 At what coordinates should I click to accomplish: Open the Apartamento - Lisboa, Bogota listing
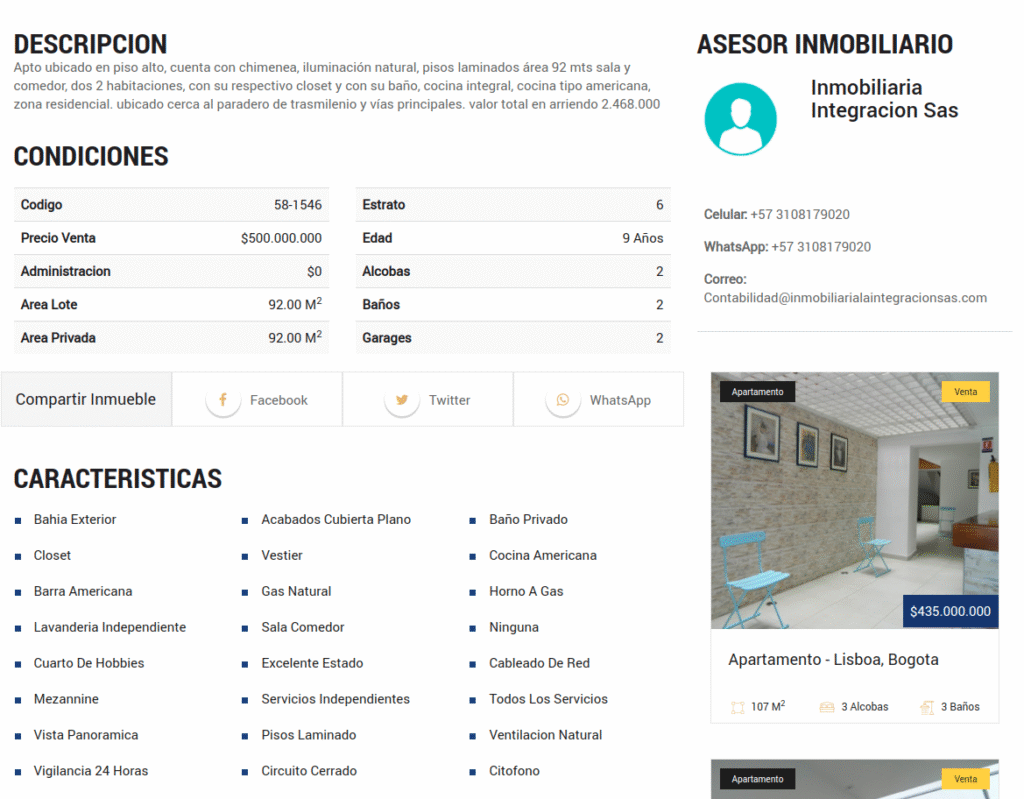pyautogui.click(x=833, y=659)
